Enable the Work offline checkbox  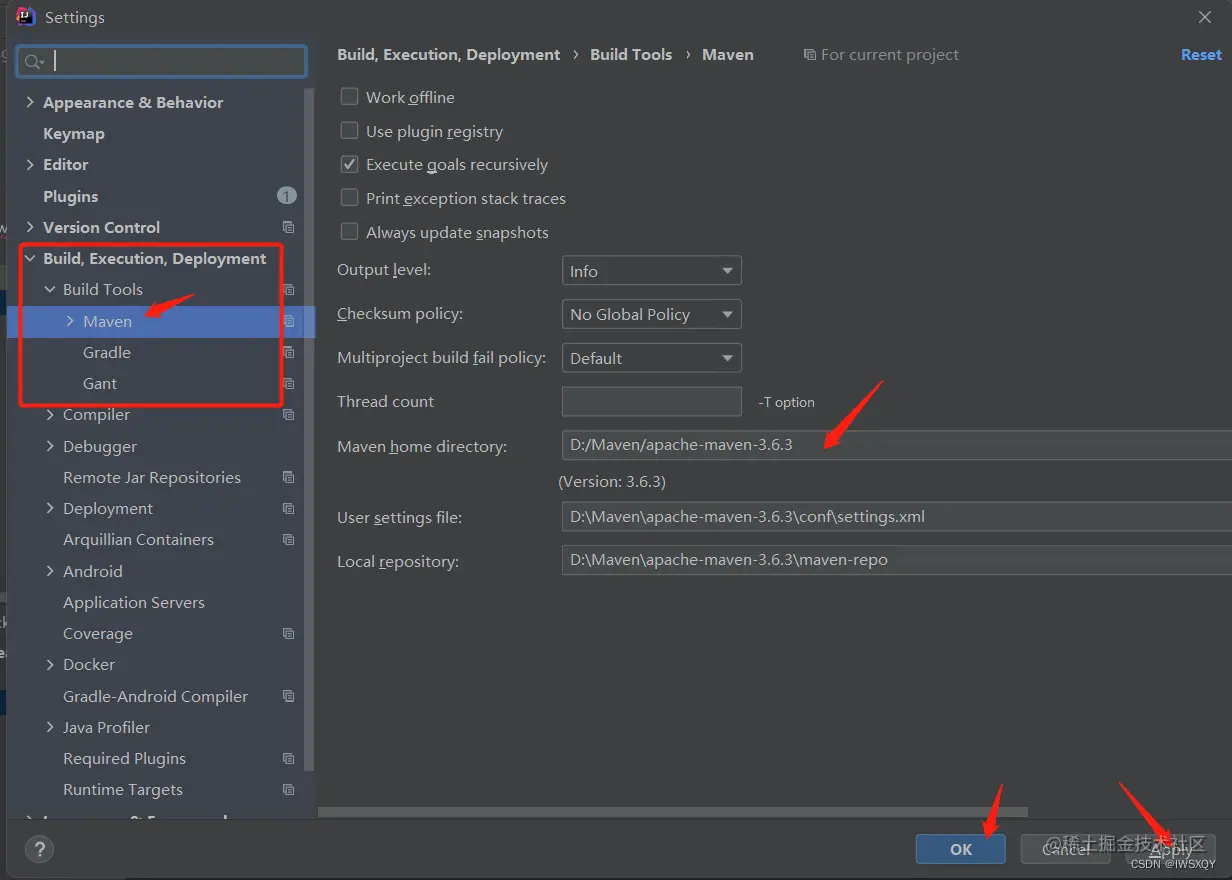349,97
